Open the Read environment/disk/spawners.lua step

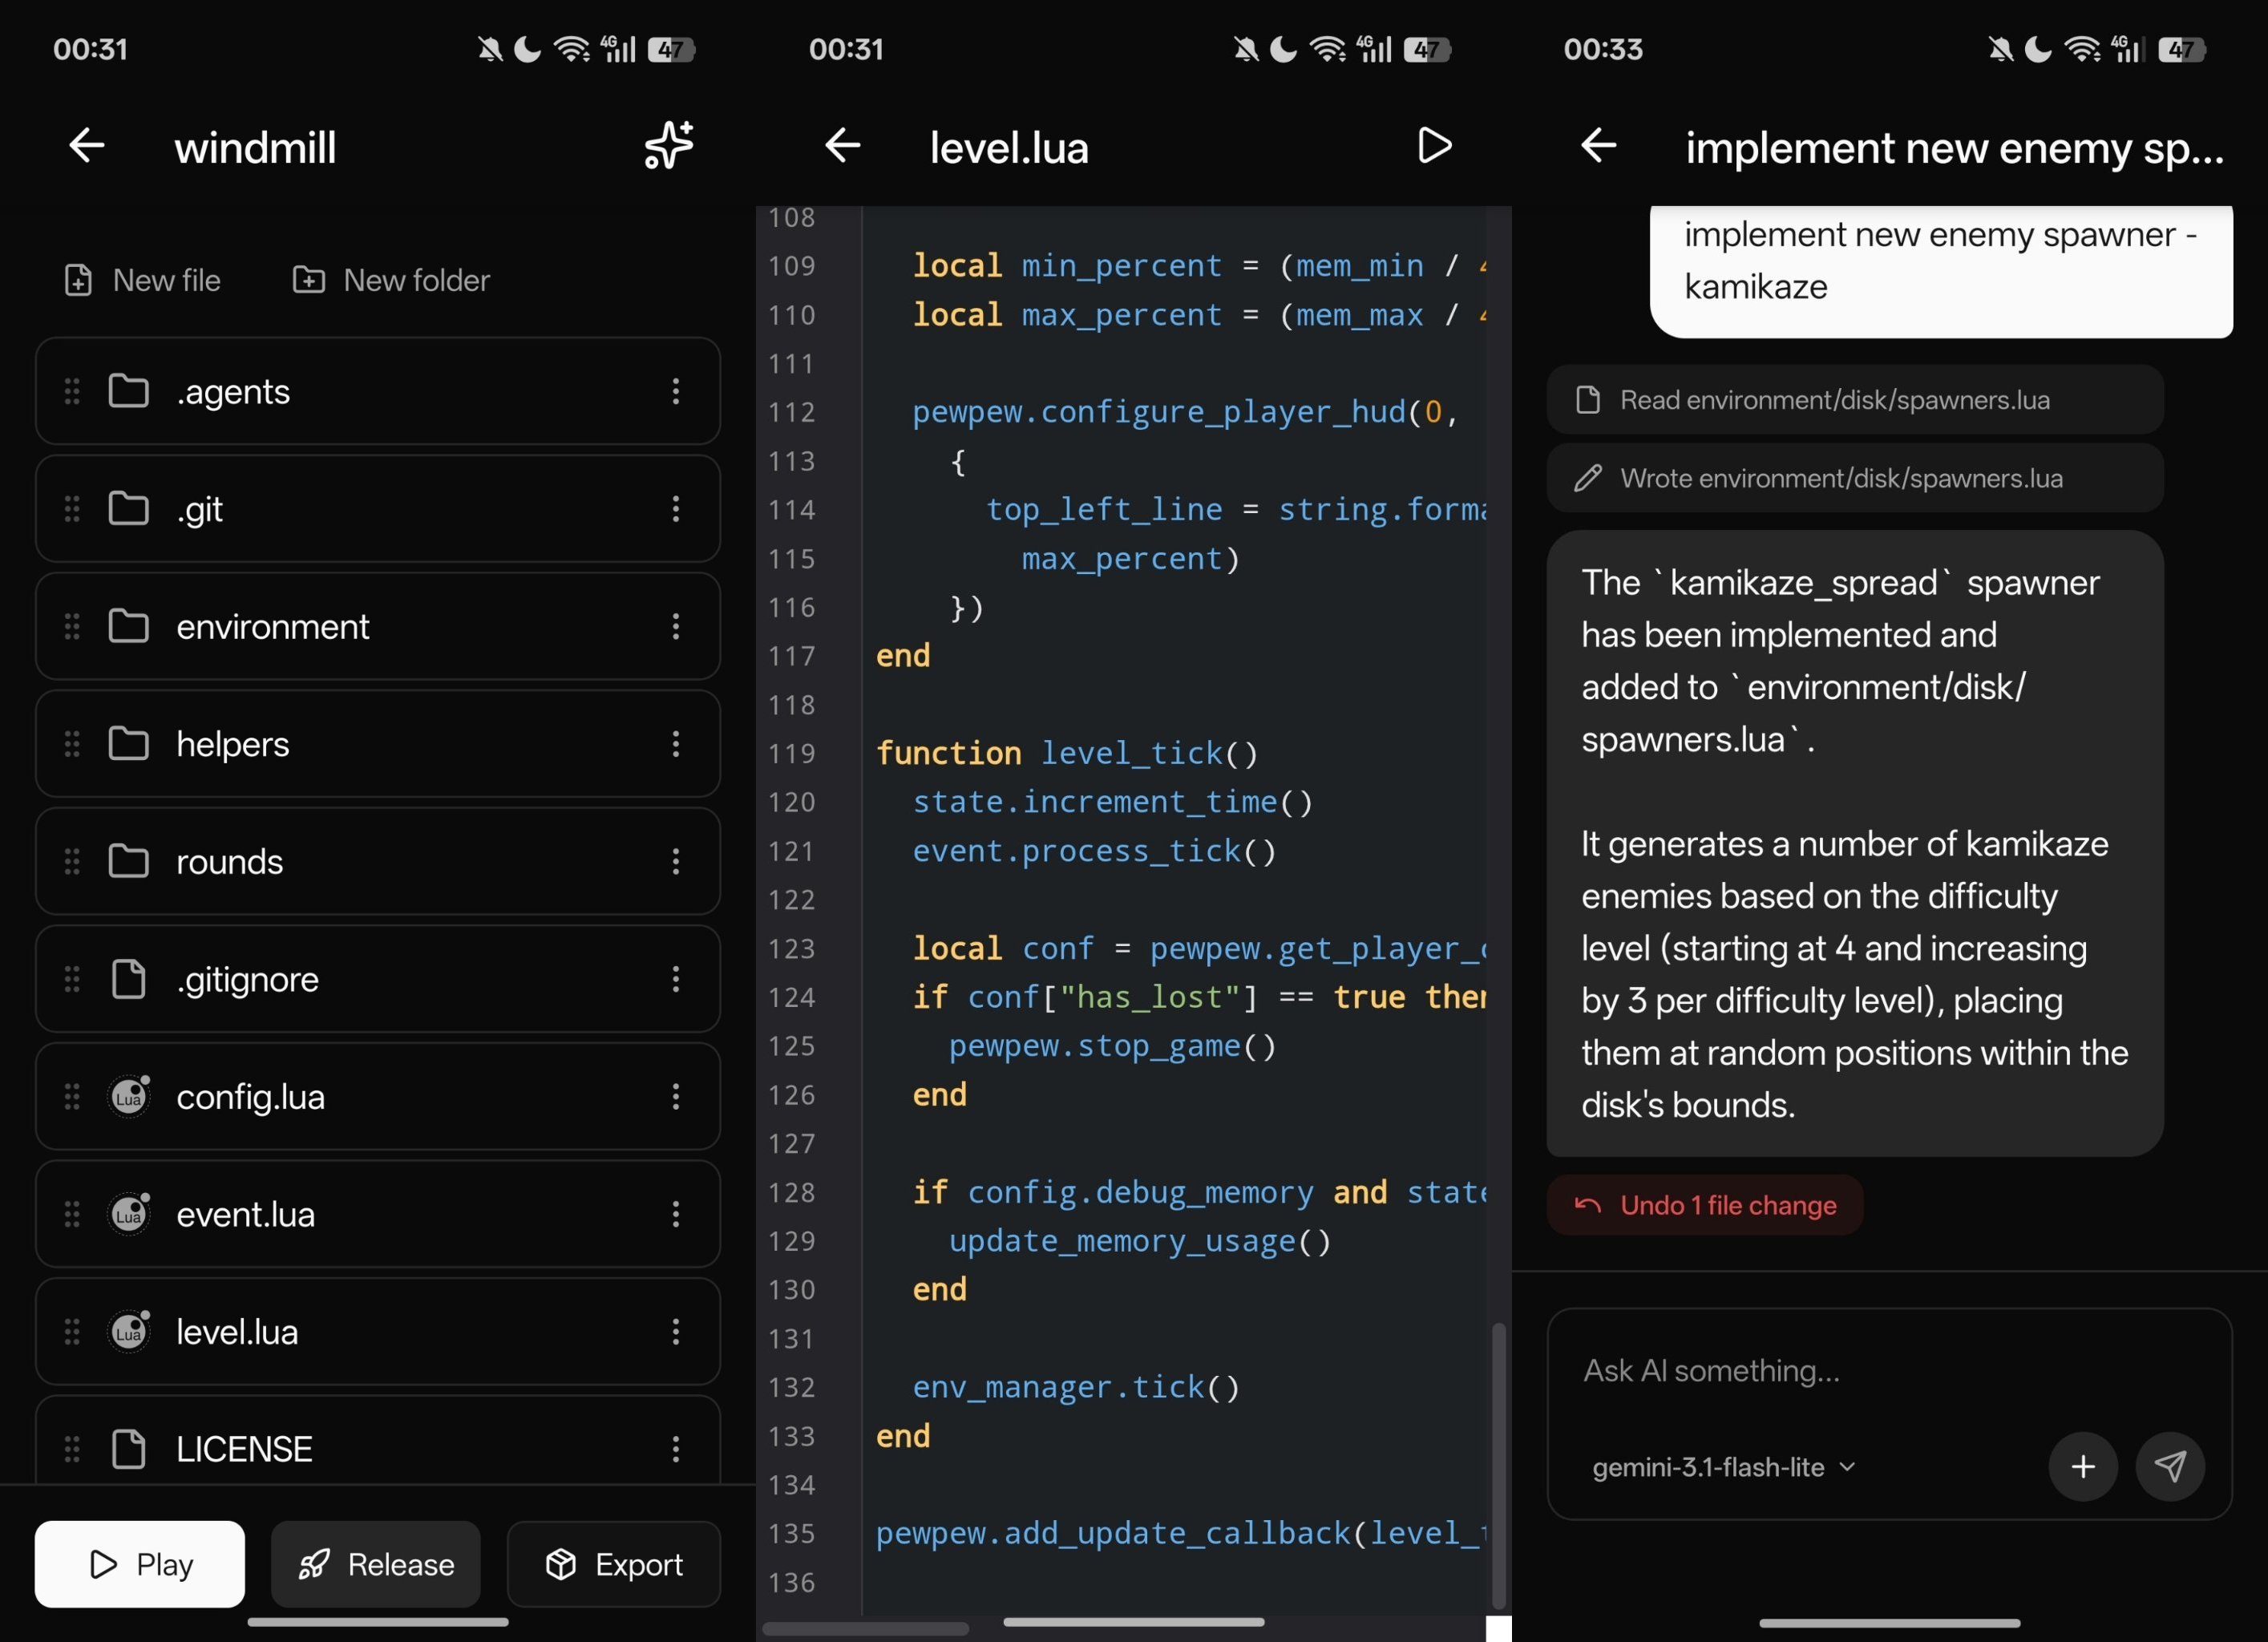click(1855, 400)
